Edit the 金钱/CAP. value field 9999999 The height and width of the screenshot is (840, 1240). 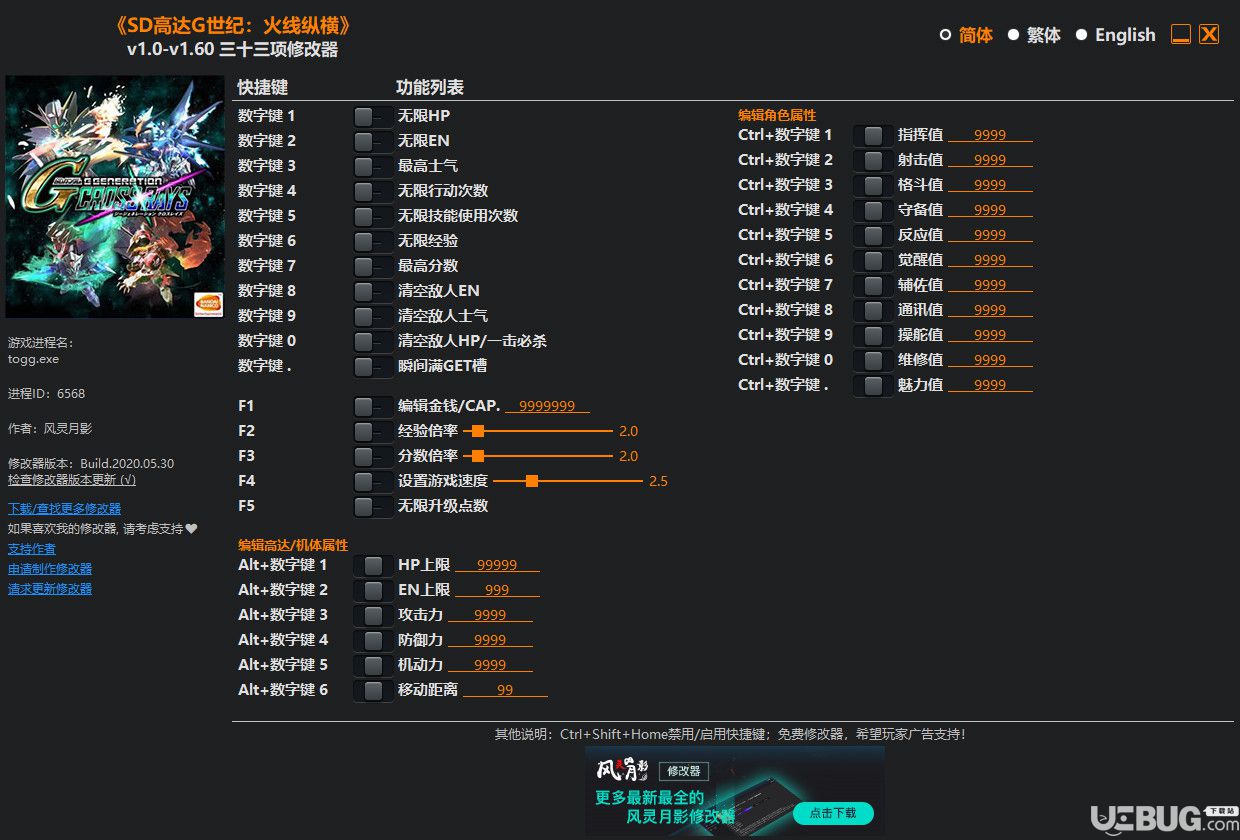click(547, 406)
